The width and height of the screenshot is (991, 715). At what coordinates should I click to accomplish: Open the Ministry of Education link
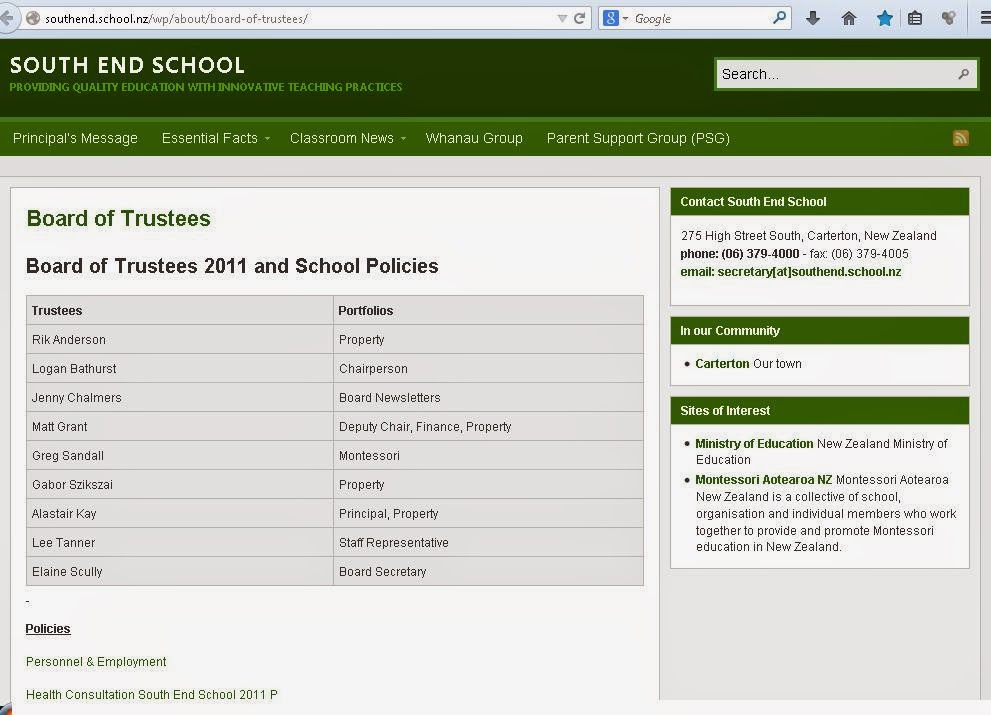[x=754, y=444]
